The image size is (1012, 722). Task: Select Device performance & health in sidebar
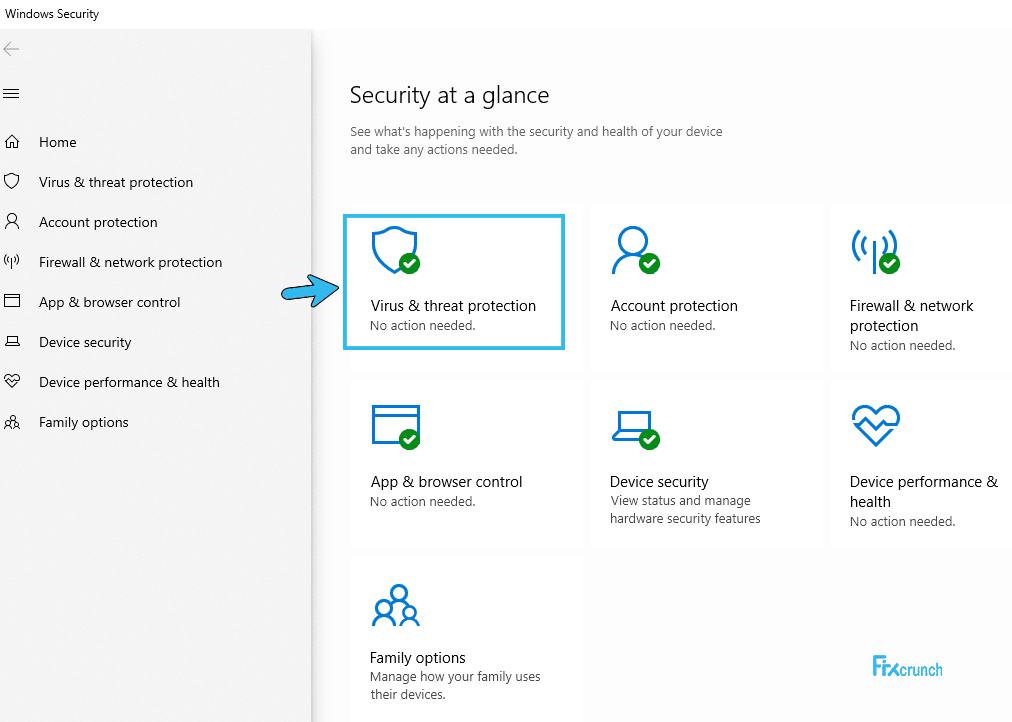coord(129,382)
